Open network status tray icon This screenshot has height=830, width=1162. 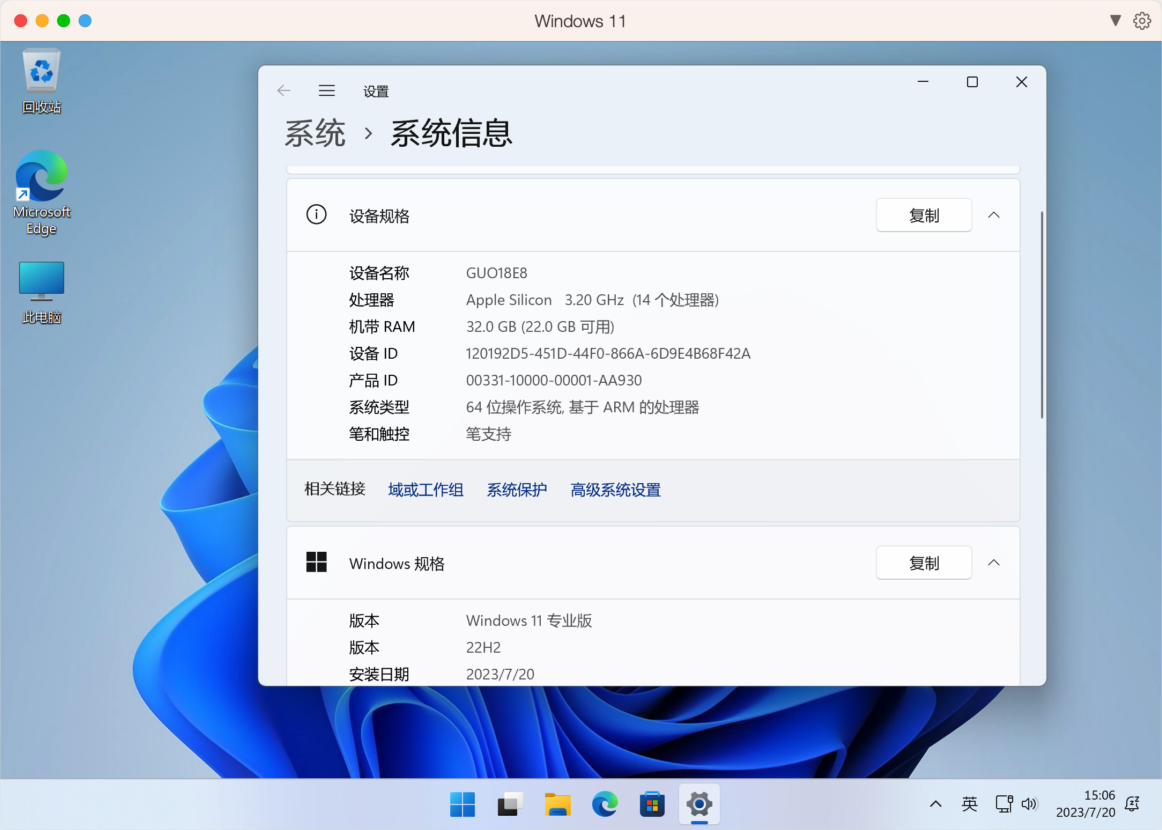pyautogui.click(x=1003, y=804)
